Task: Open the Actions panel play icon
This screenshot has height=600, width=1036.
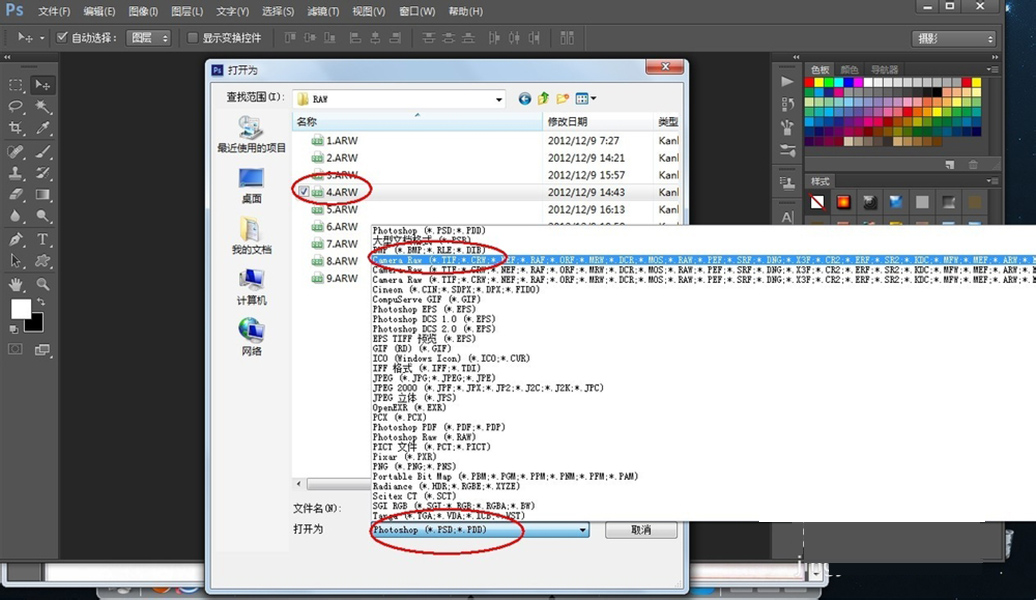Action: pos(787,81)
